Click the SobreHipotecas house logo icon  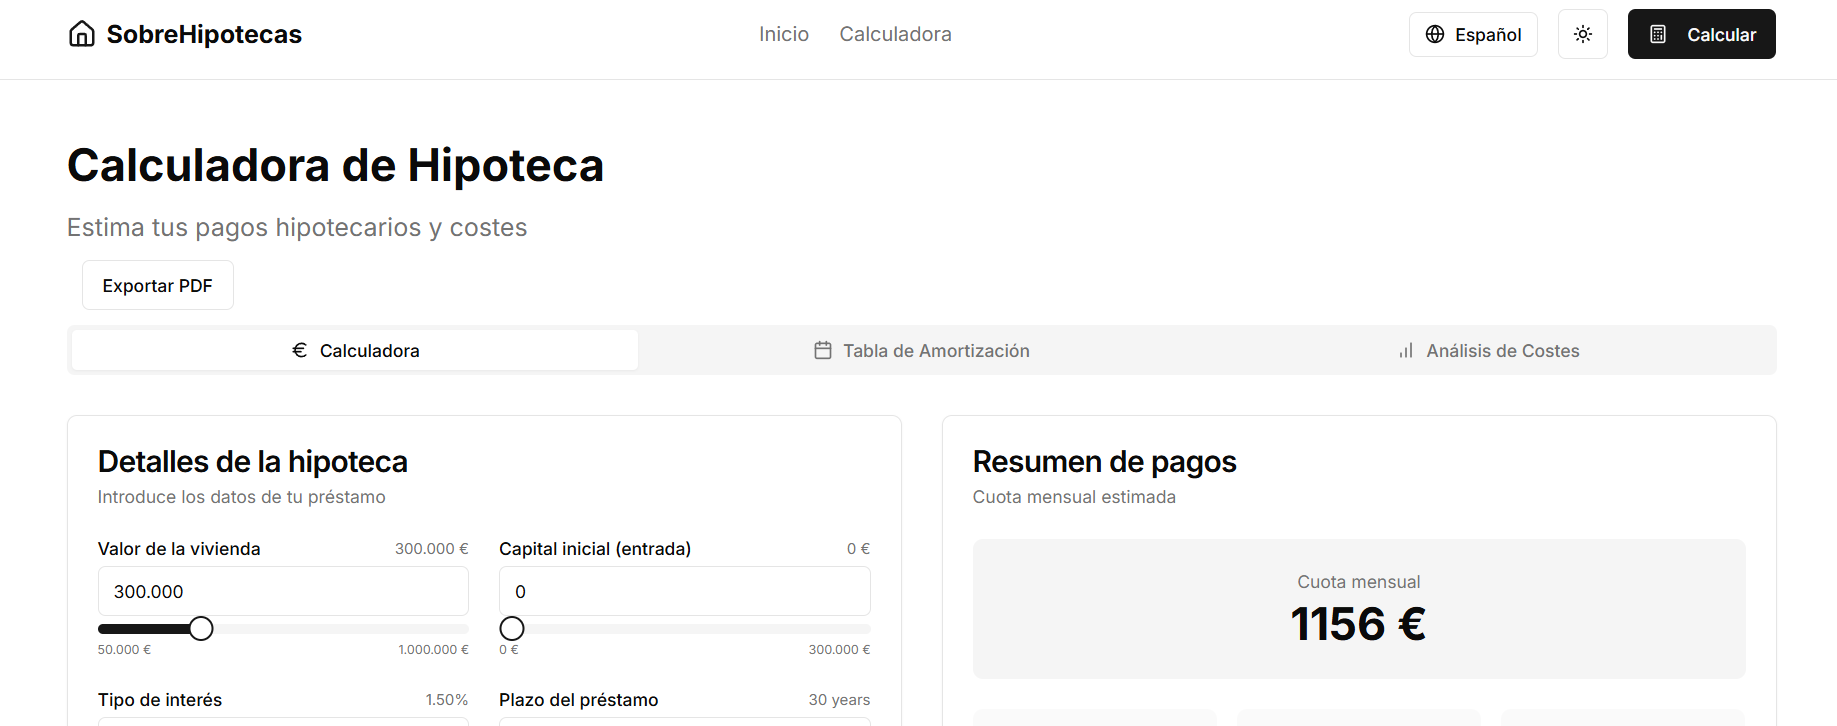pos(82,34)
